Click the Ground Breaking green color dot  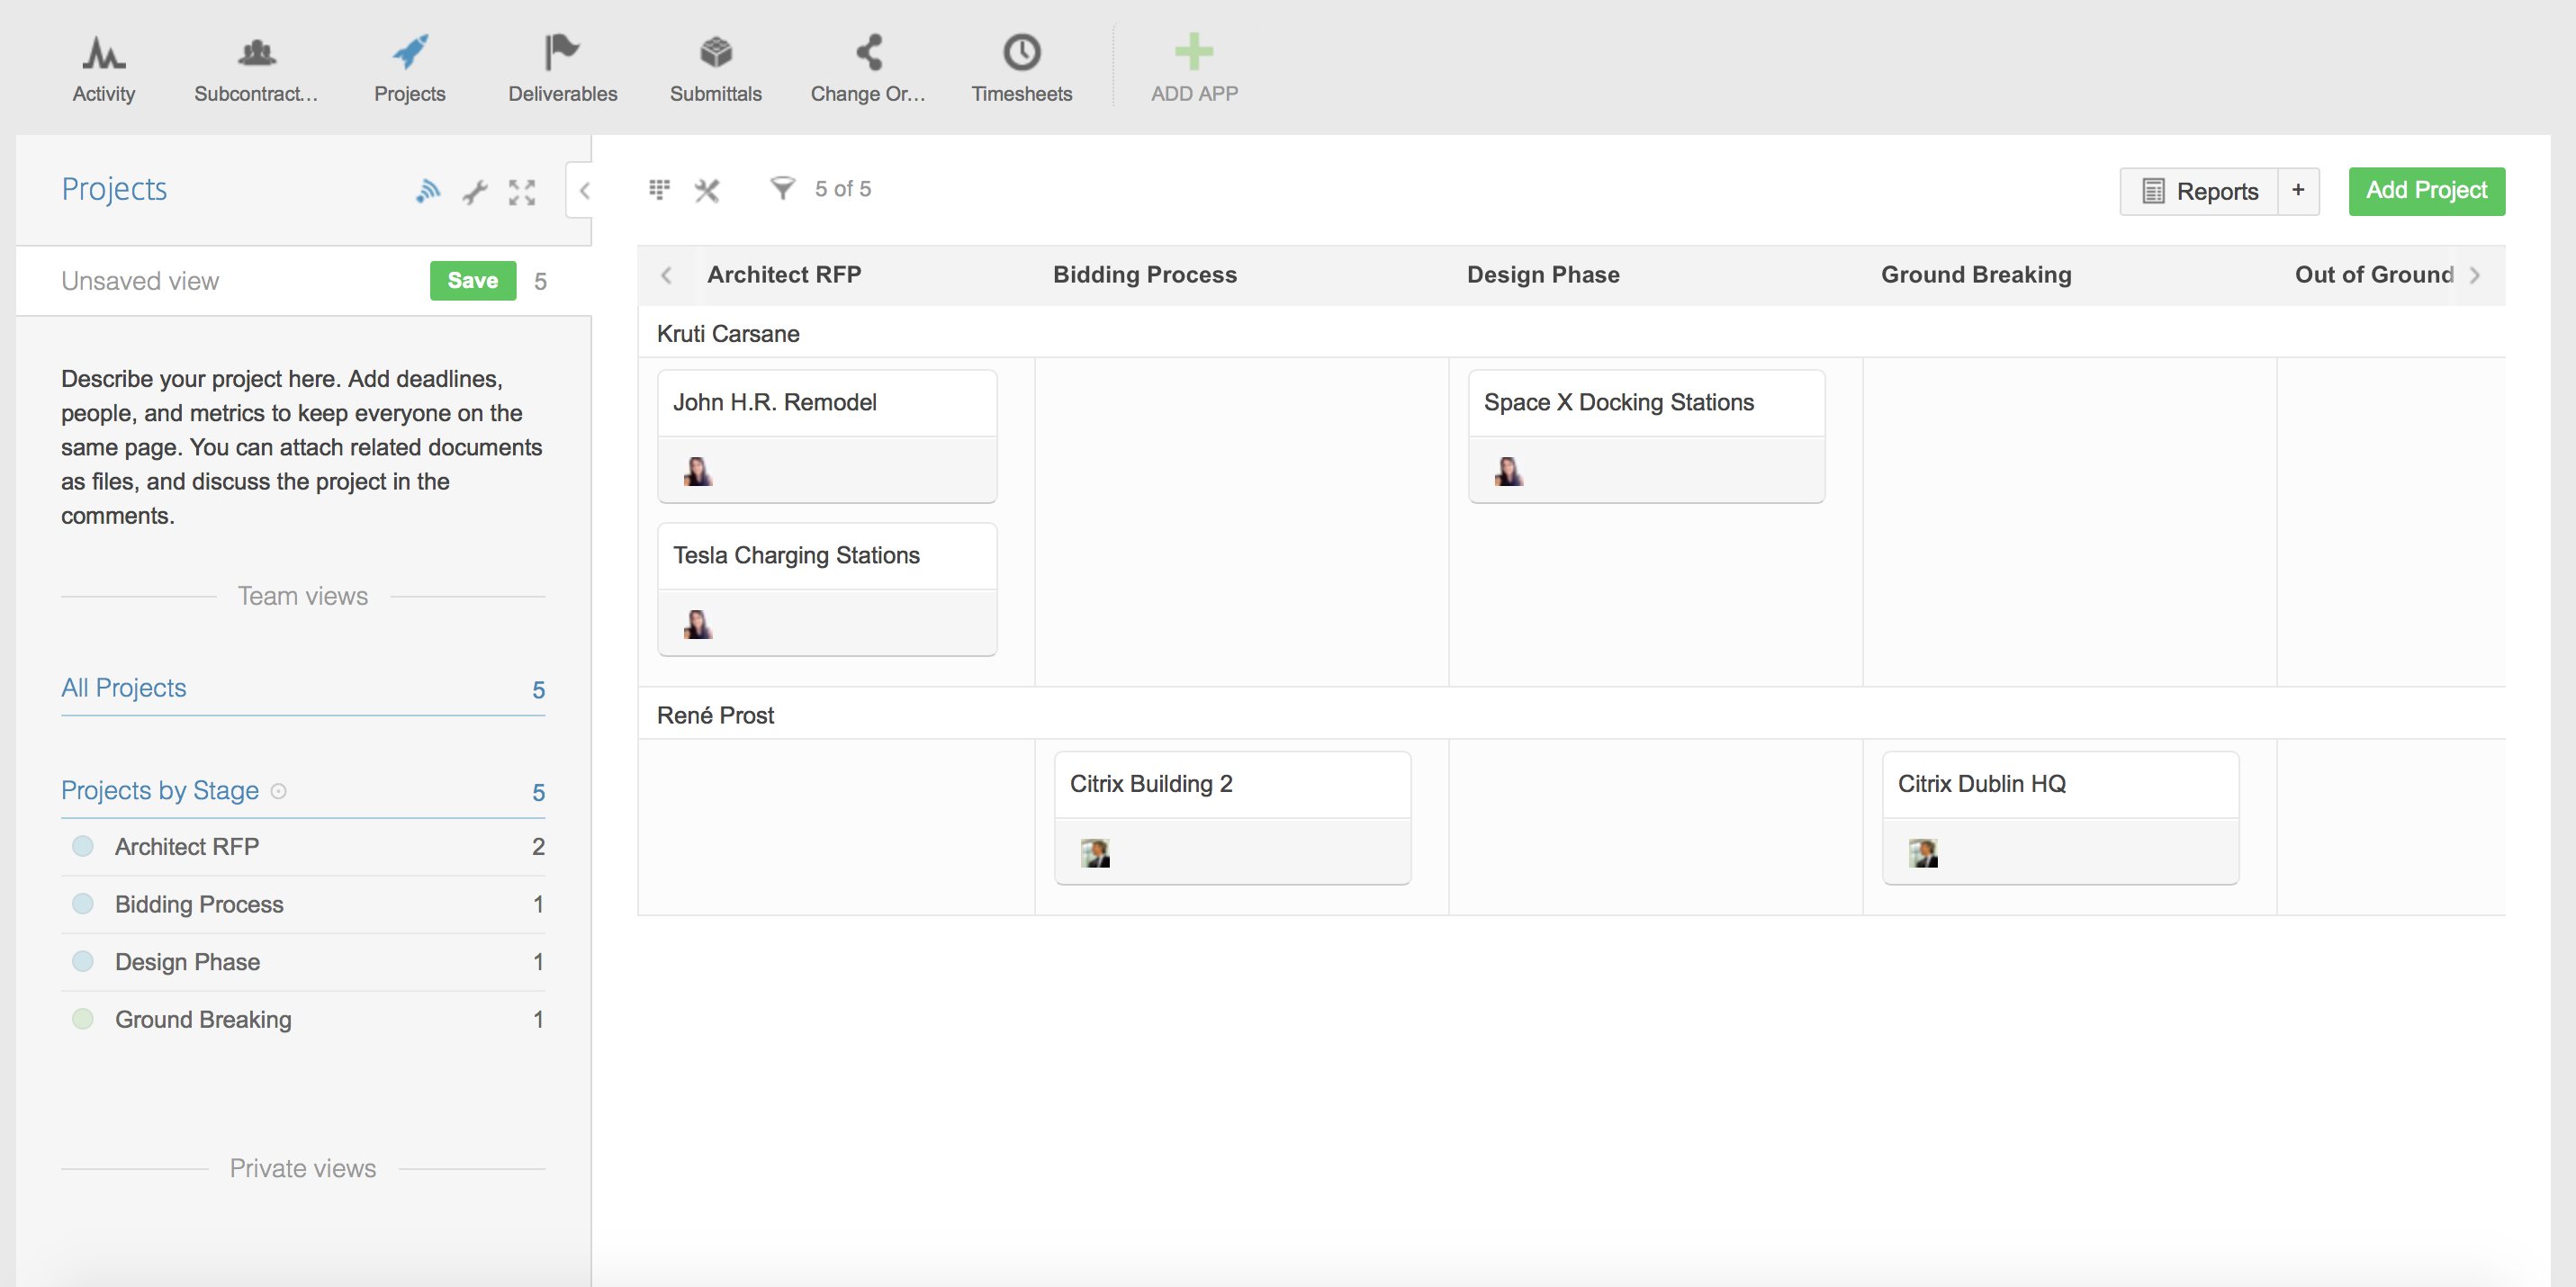coord(83,1019)
